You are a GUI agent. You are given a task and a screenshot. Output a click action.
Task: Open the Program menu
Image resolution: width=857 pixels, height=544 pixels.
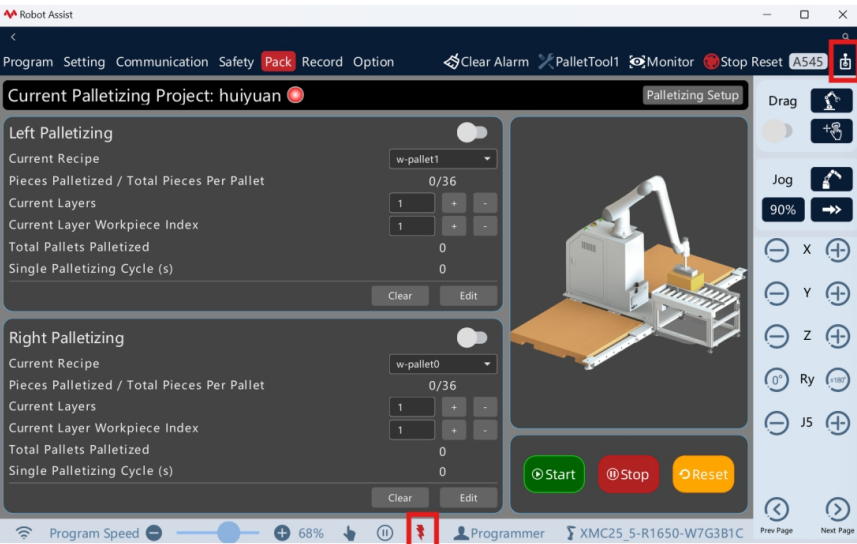pos(28,62)
